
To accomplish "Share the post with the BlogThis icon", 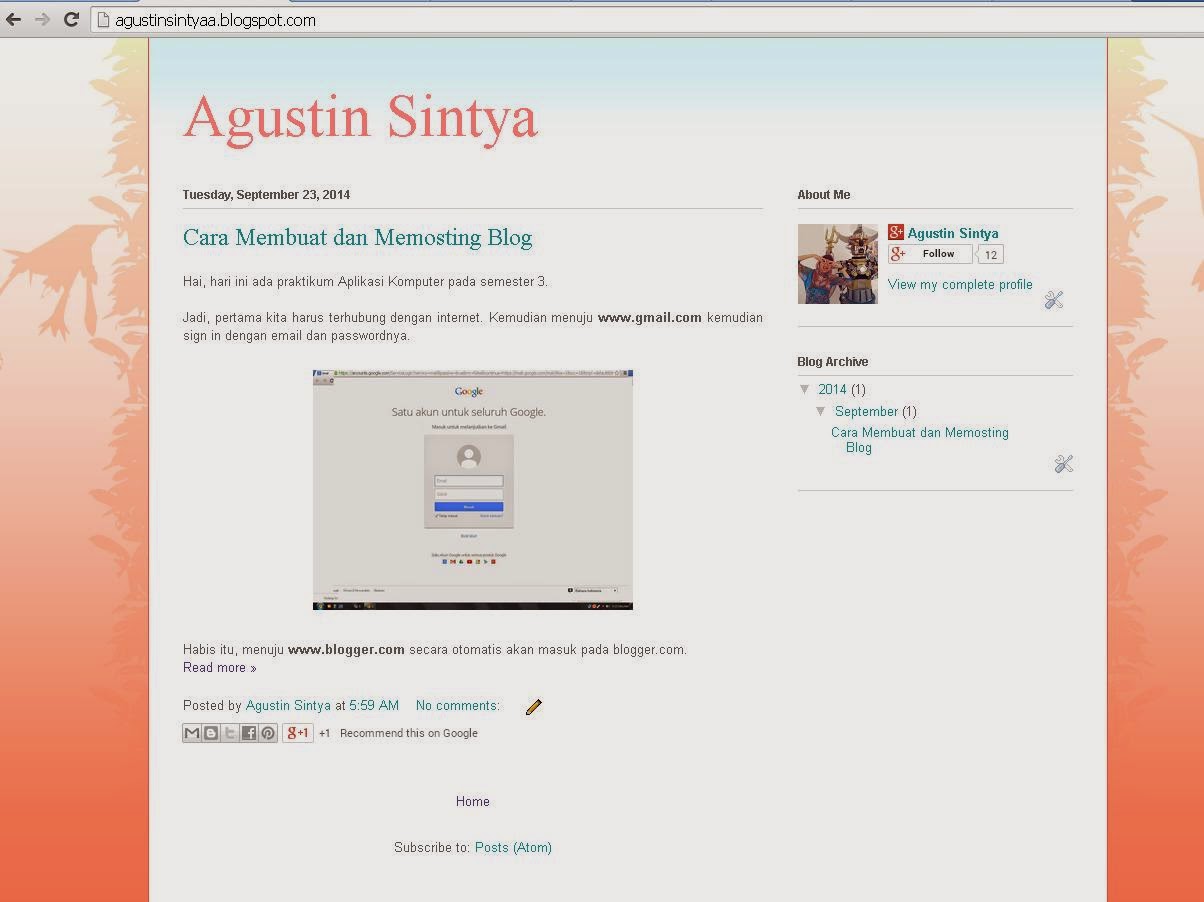I will pos(211,733).
